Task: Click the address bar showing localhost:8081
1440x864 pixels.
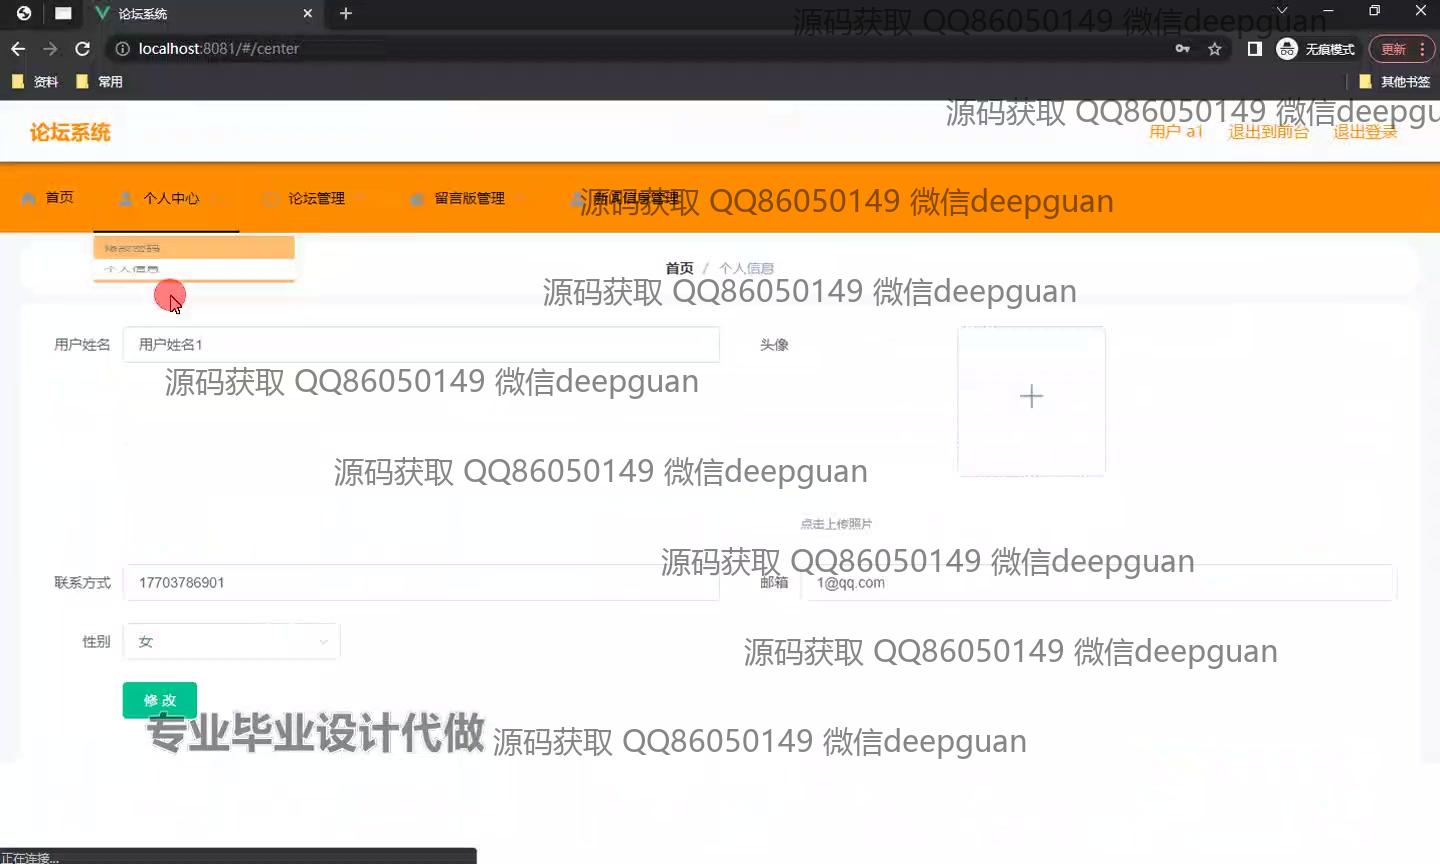Action: pyautogui.click(x=640, y=49)
